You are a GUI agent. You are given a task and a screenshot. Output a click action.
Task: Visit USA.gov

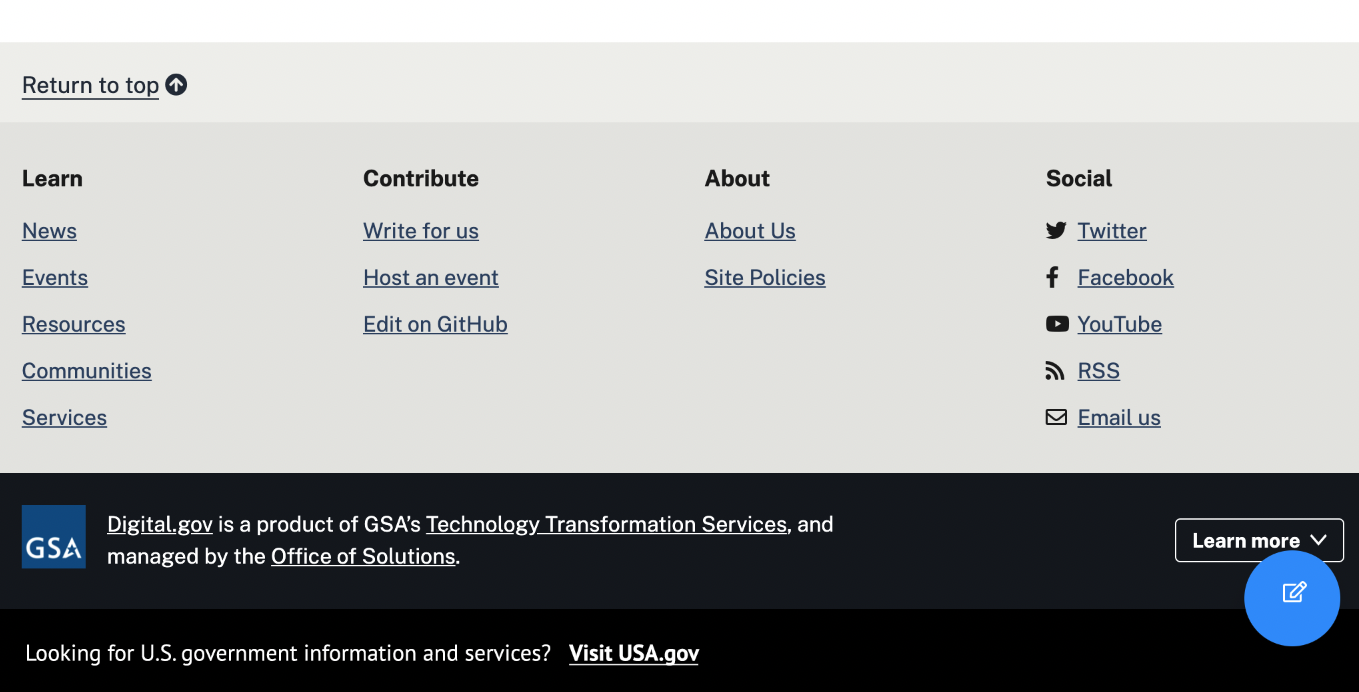point(633,653)
